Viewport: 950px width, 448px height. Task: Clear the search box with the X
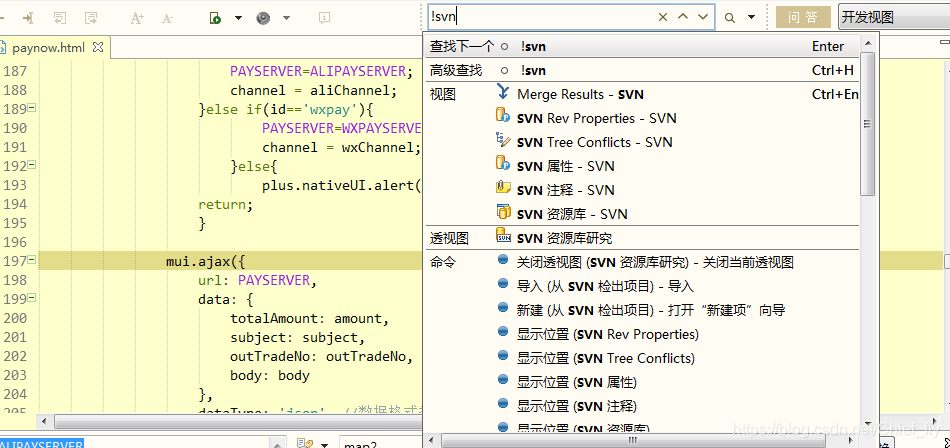663,18
